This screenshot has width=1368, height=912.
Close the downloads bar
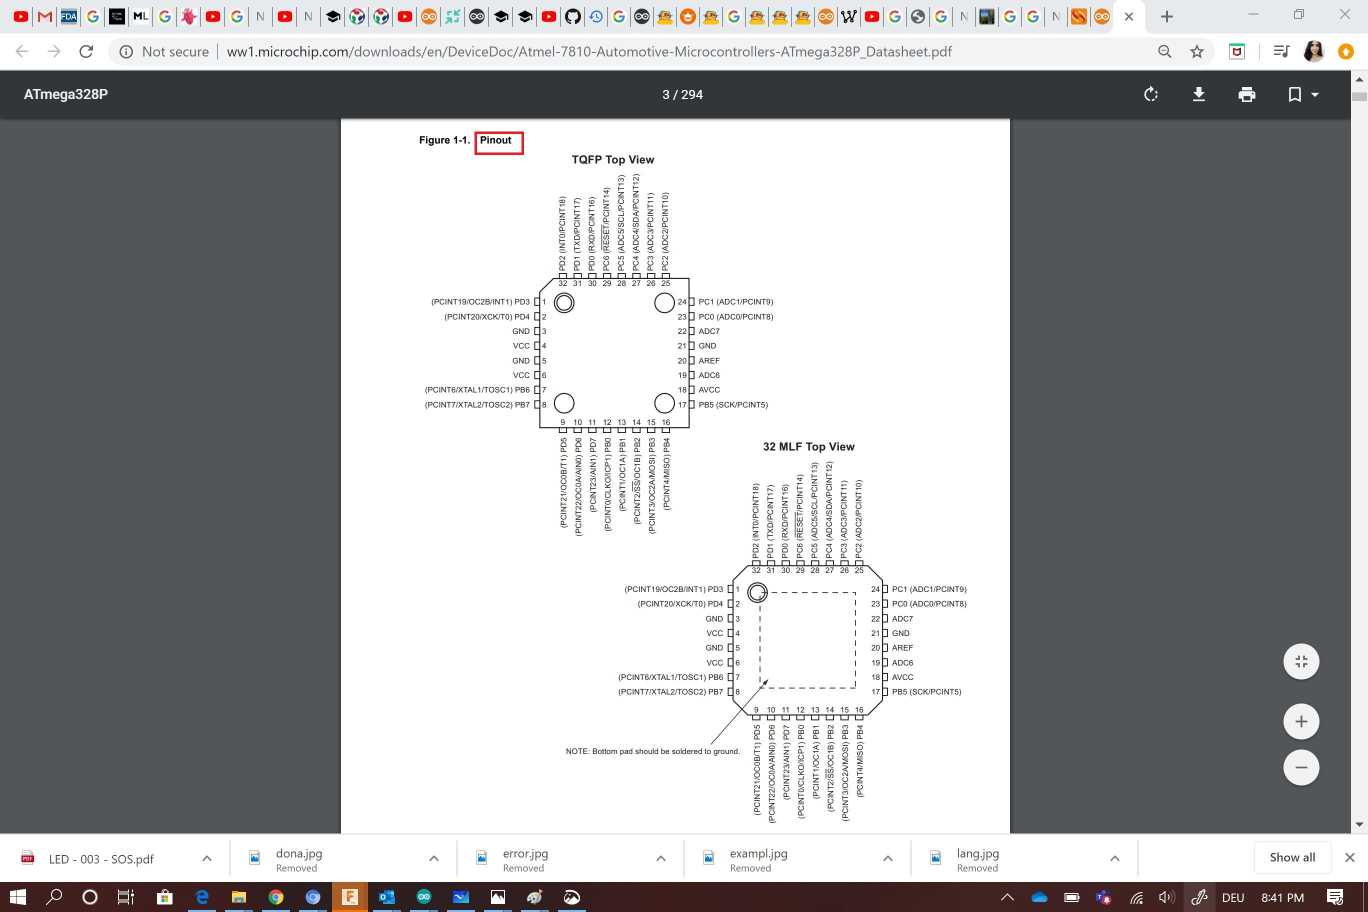click(1349, 857)
